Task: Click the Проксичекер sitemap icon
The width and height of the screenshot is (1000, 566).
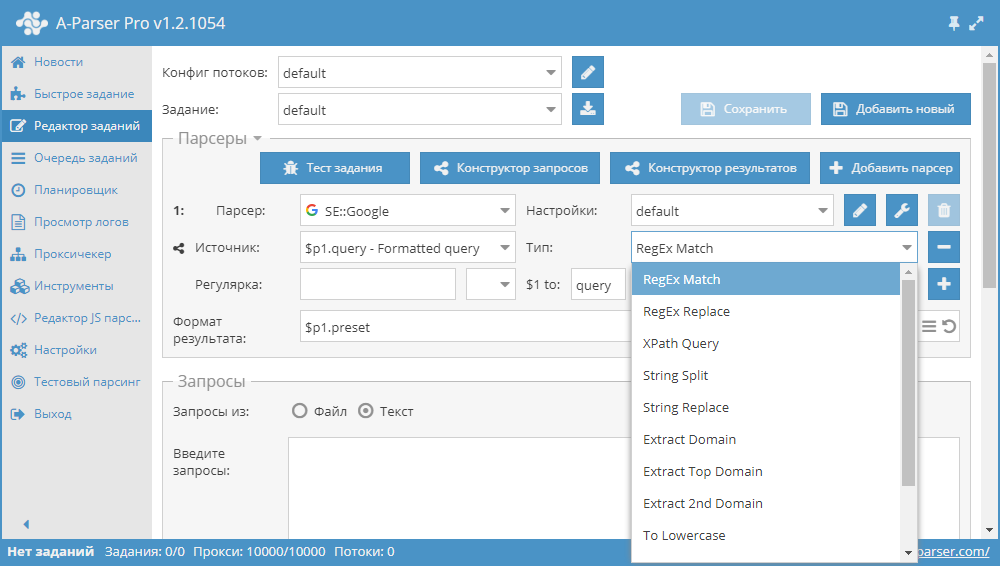Action: [18, 254]
